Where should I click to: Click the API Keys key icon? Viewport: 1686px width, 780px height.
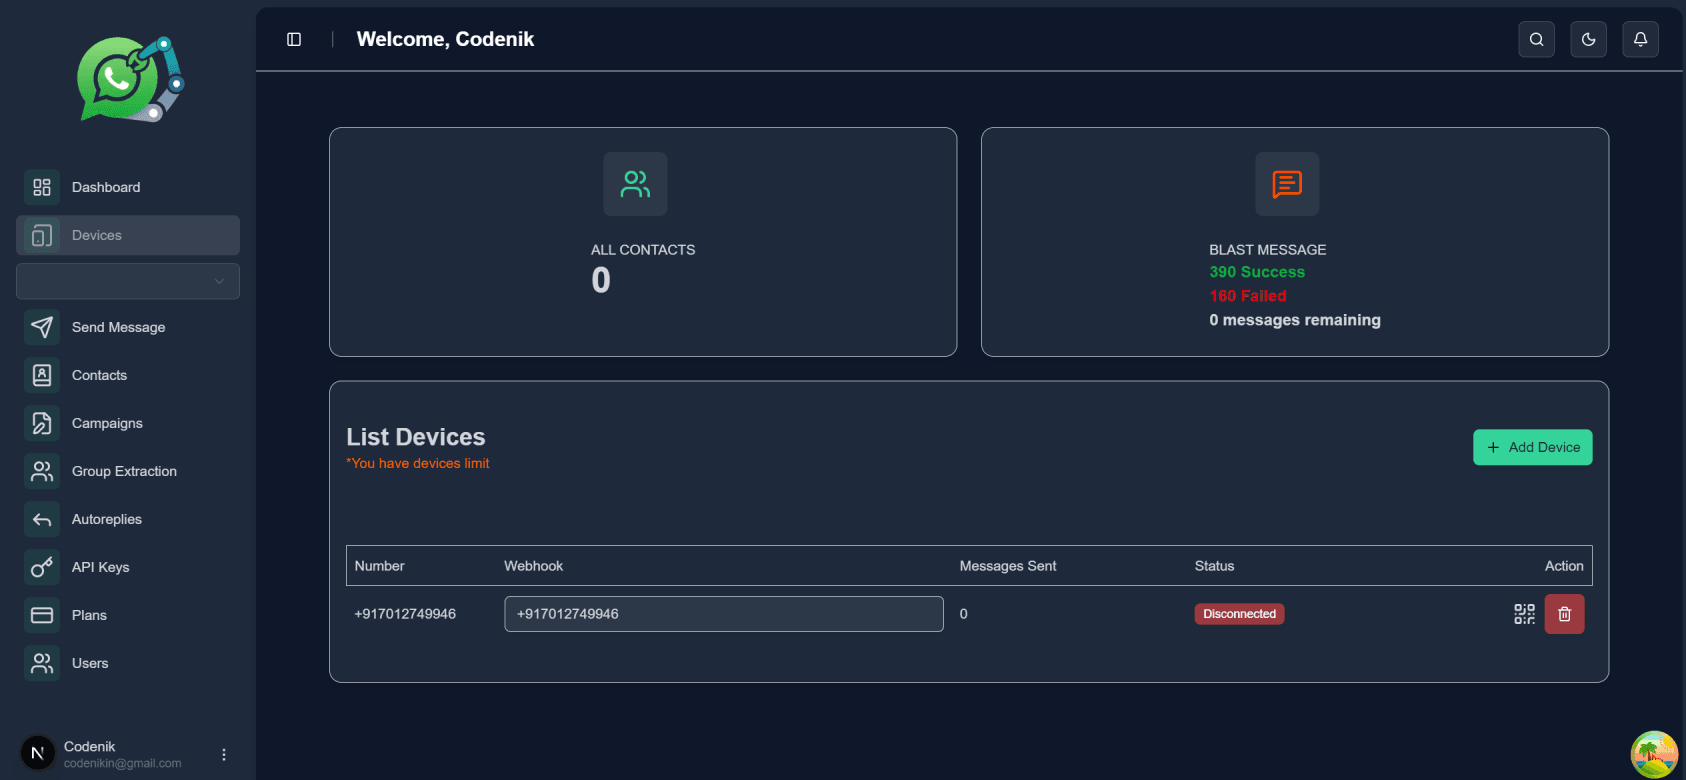pyautogui.click(x=42, y=567)
